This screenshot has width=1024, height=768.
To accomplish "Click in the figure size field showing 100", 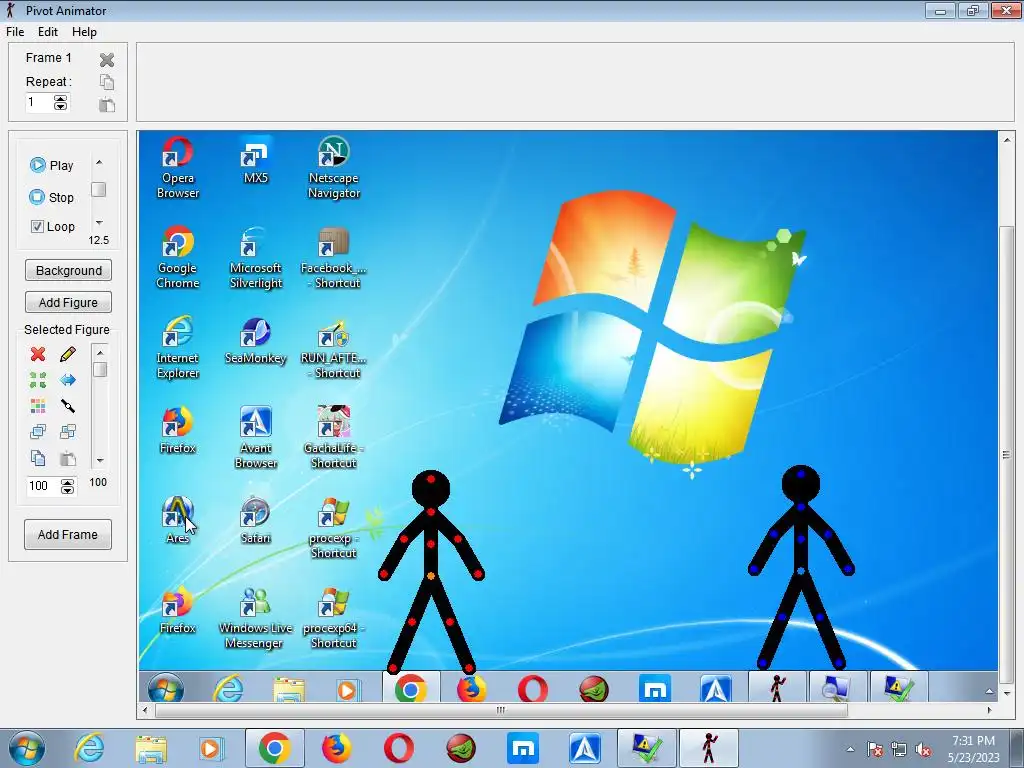I will (x=43, y=486).
